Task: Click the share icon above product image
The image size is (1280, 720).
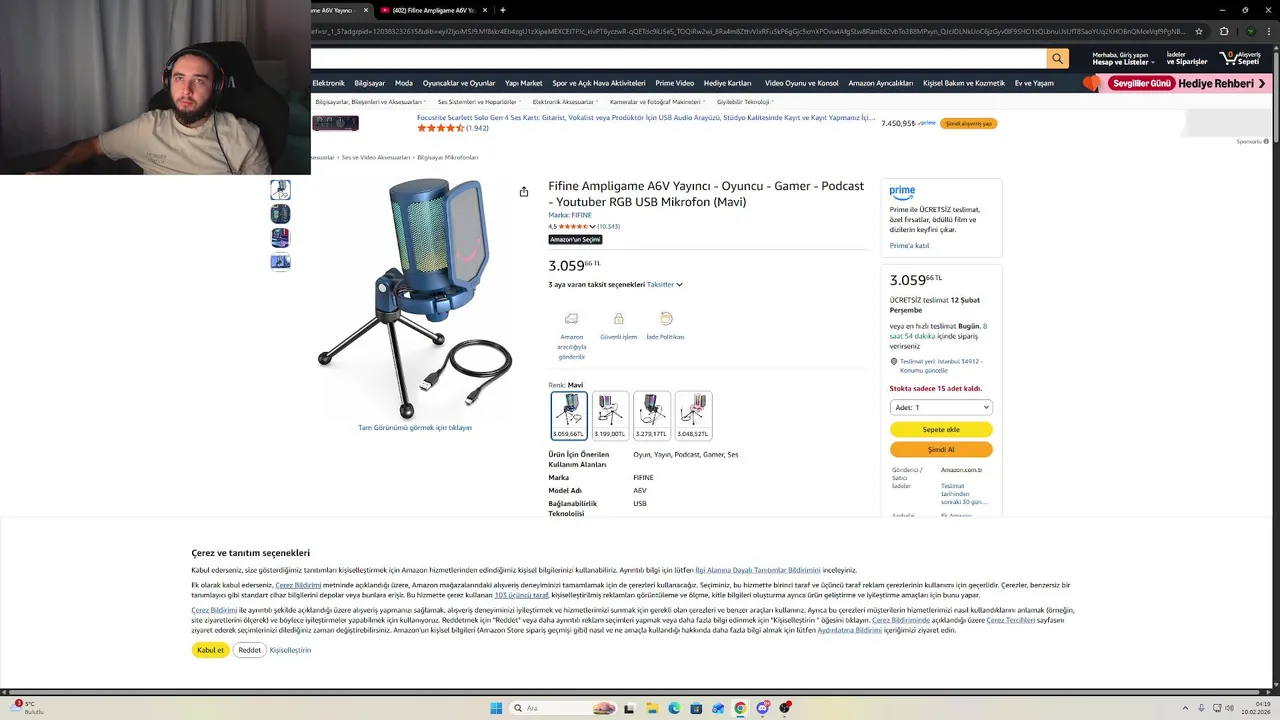Action: 524,192
